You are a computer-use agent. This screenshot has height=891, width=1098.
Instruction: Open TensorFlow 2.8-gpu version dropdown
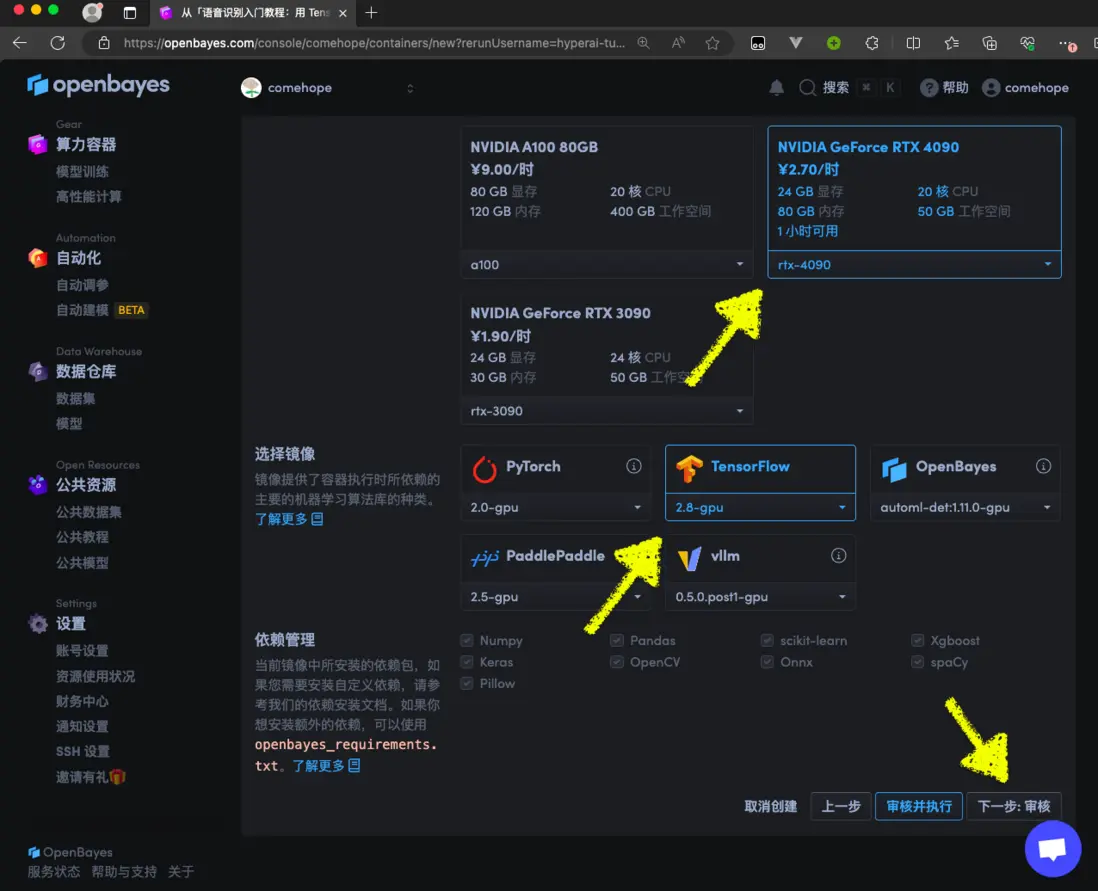point(760,507)
